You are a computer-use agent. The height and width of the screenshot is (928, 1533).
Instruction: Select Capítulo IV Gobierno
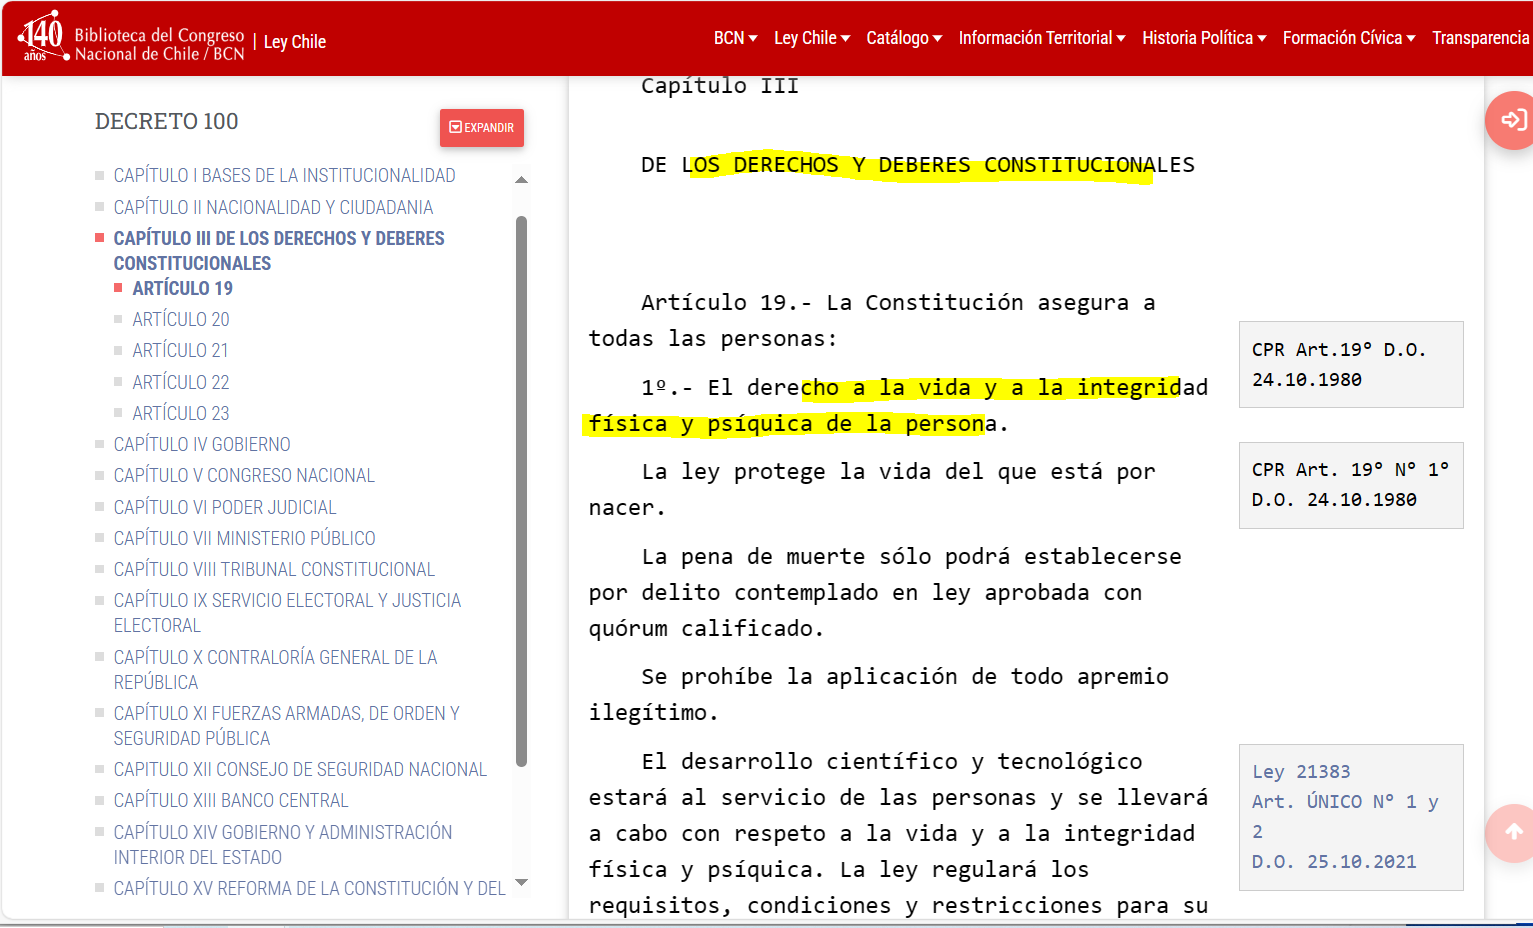(x=202, y=444)
